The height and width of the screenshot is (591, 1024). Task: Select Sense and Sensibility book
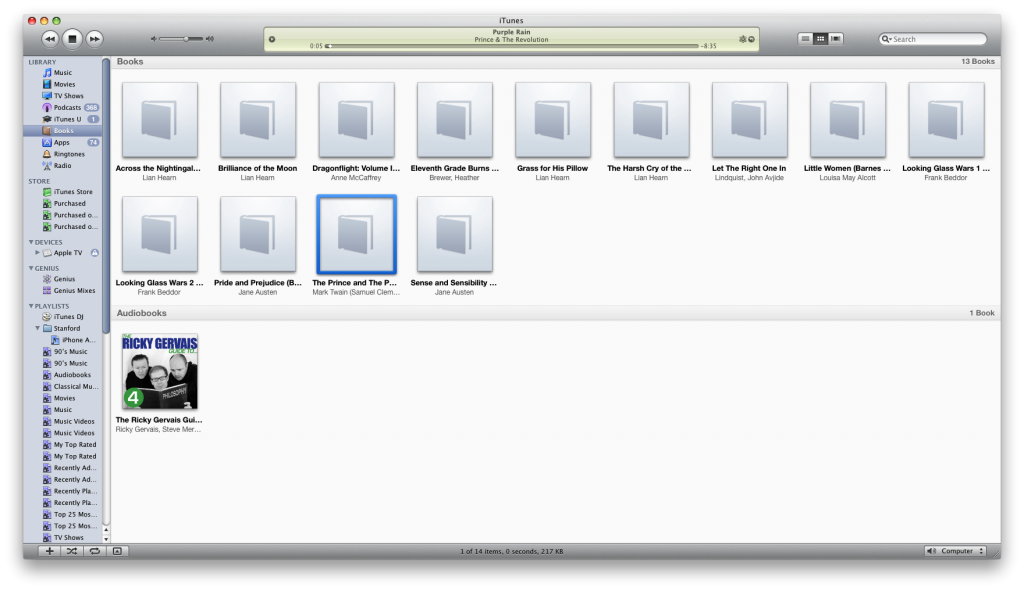(455, 234)
